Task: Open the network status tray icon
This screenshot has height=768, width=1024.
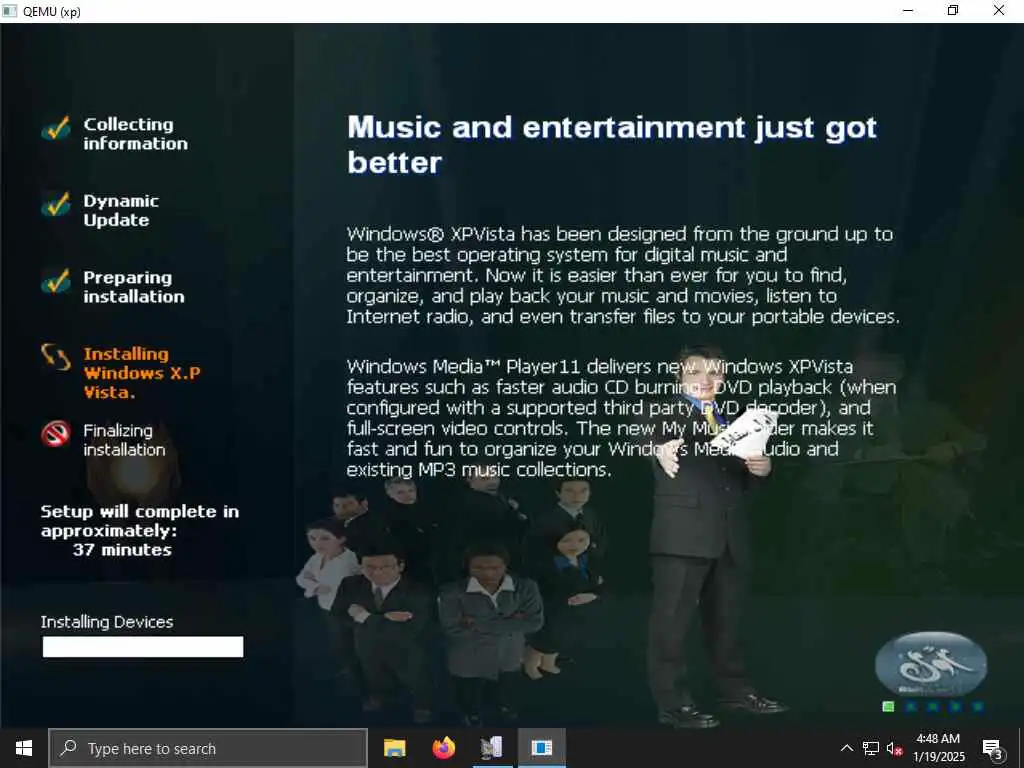Action: tap(871, 748)
